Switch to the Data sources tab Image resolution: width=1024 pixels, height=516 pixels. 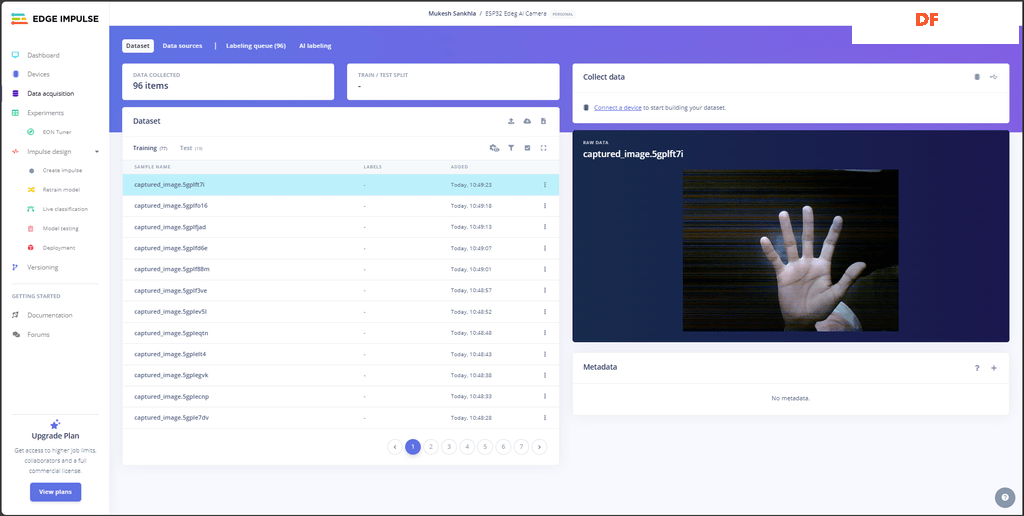pos(182,46)
